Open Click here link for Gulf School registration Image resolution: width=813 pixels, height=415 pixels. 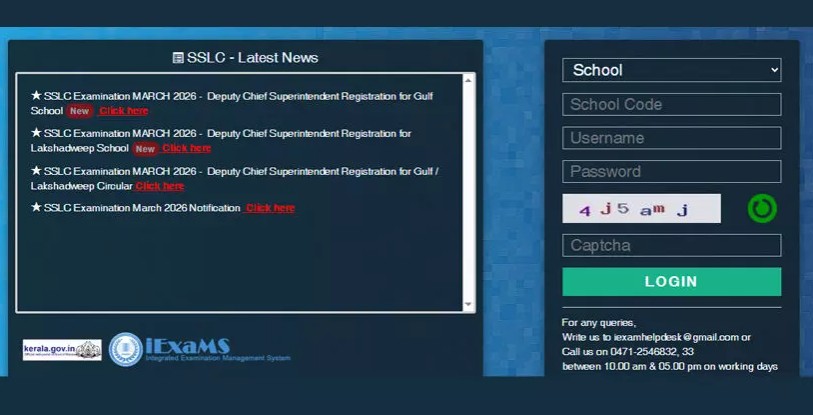point(123,111)
